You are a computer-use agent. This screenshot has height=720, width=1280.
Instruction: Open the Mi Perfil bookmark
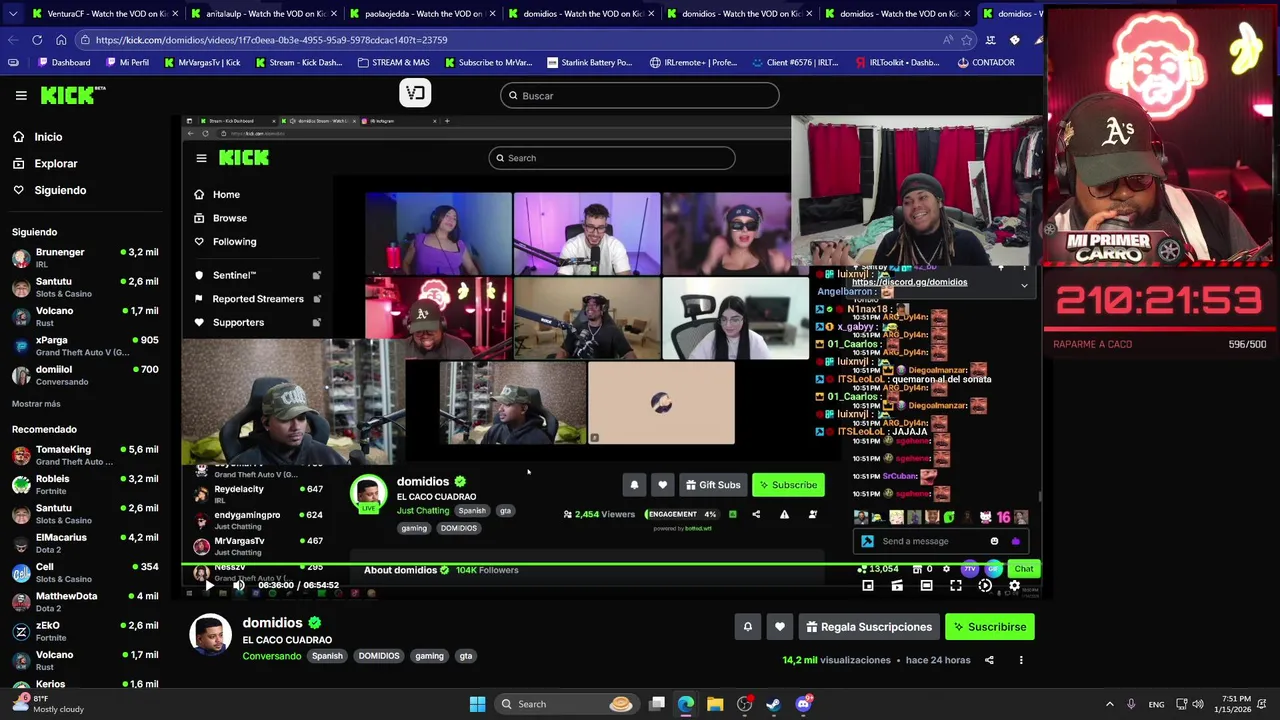click(126, 62)
